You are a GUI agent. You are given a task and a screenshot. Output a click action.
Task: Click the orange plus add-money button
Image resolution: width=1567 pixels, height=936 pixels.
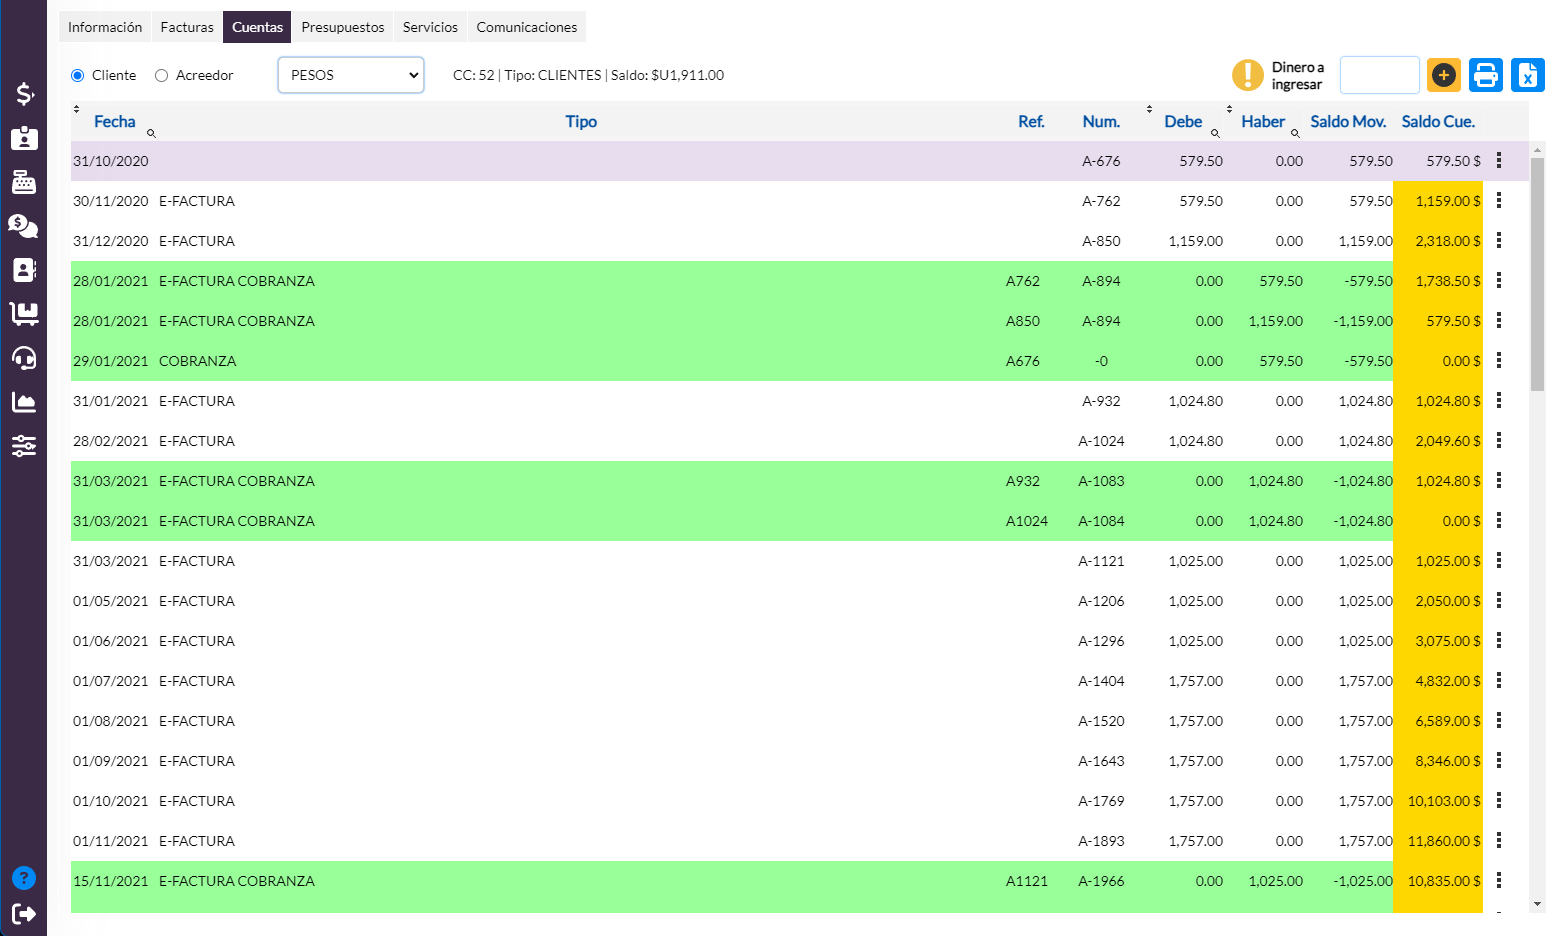click(x=1443, y=75)
